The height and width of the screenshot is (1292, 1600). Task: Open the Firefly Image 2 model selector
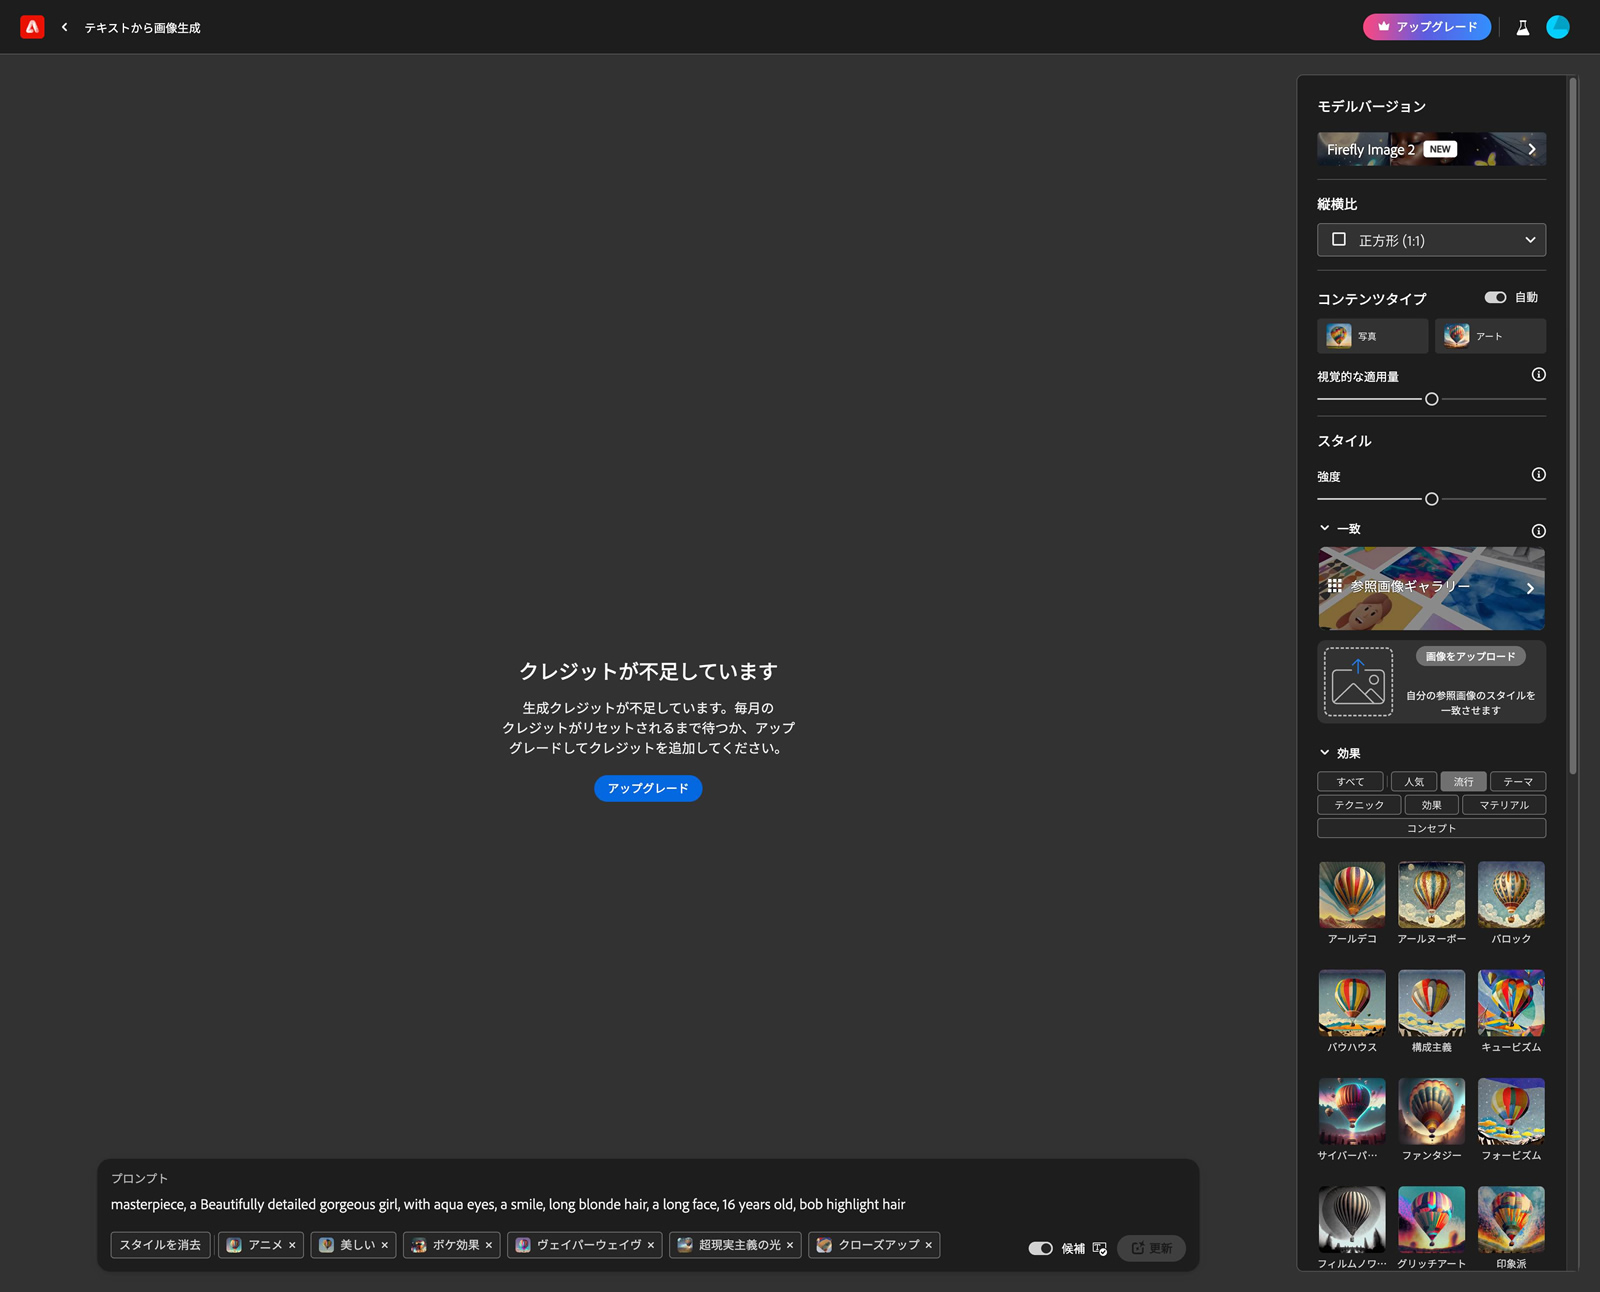(1431, 149)
